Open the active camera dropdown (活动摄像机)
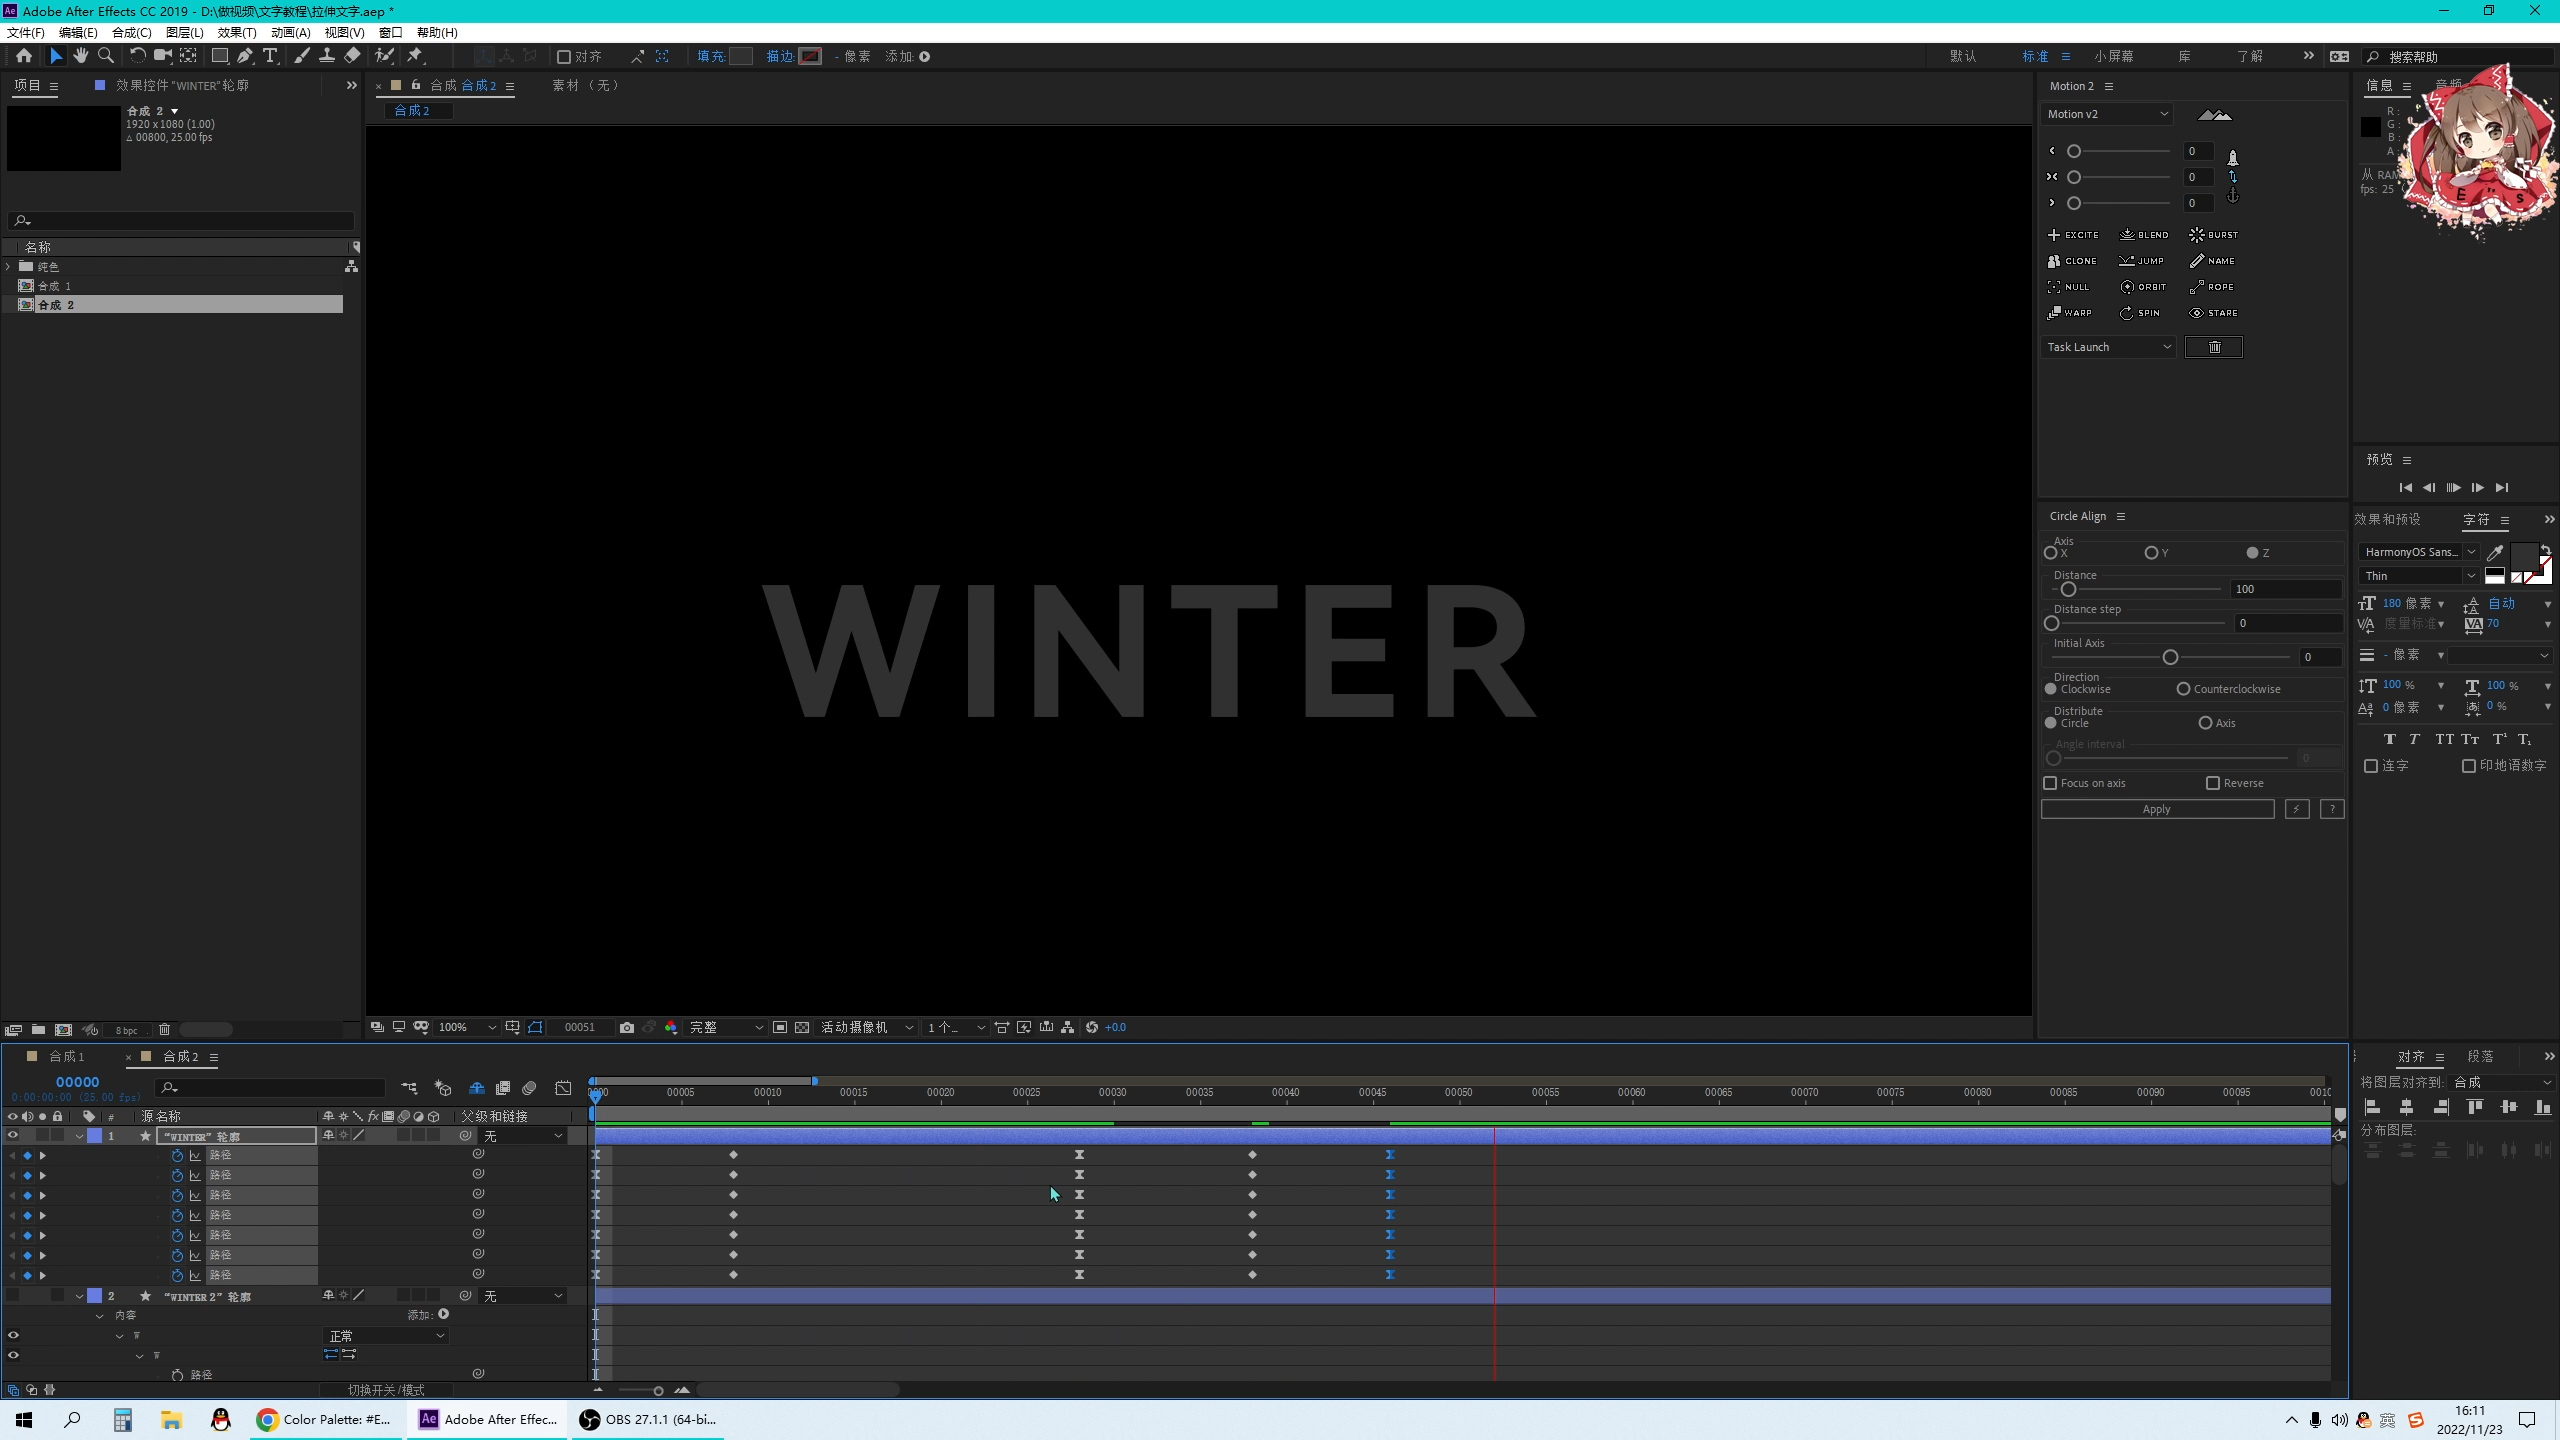 867,1027
